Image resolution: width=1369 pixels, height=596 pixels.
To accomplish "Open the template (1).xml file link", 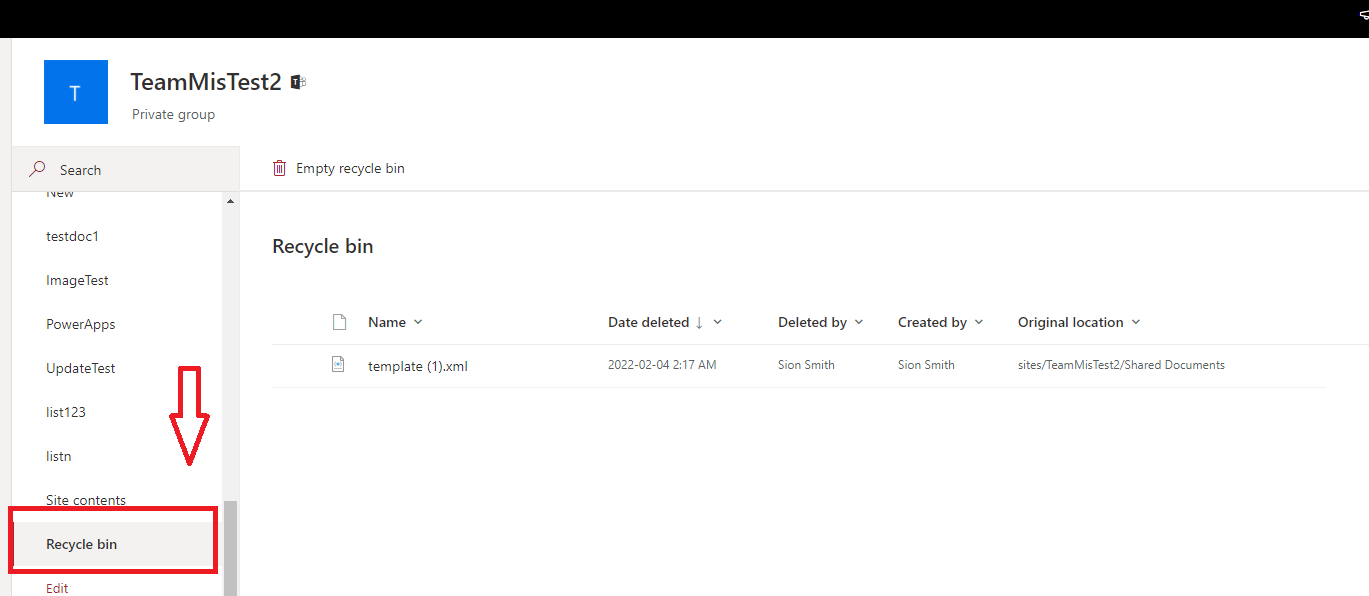I will point(417,365).
